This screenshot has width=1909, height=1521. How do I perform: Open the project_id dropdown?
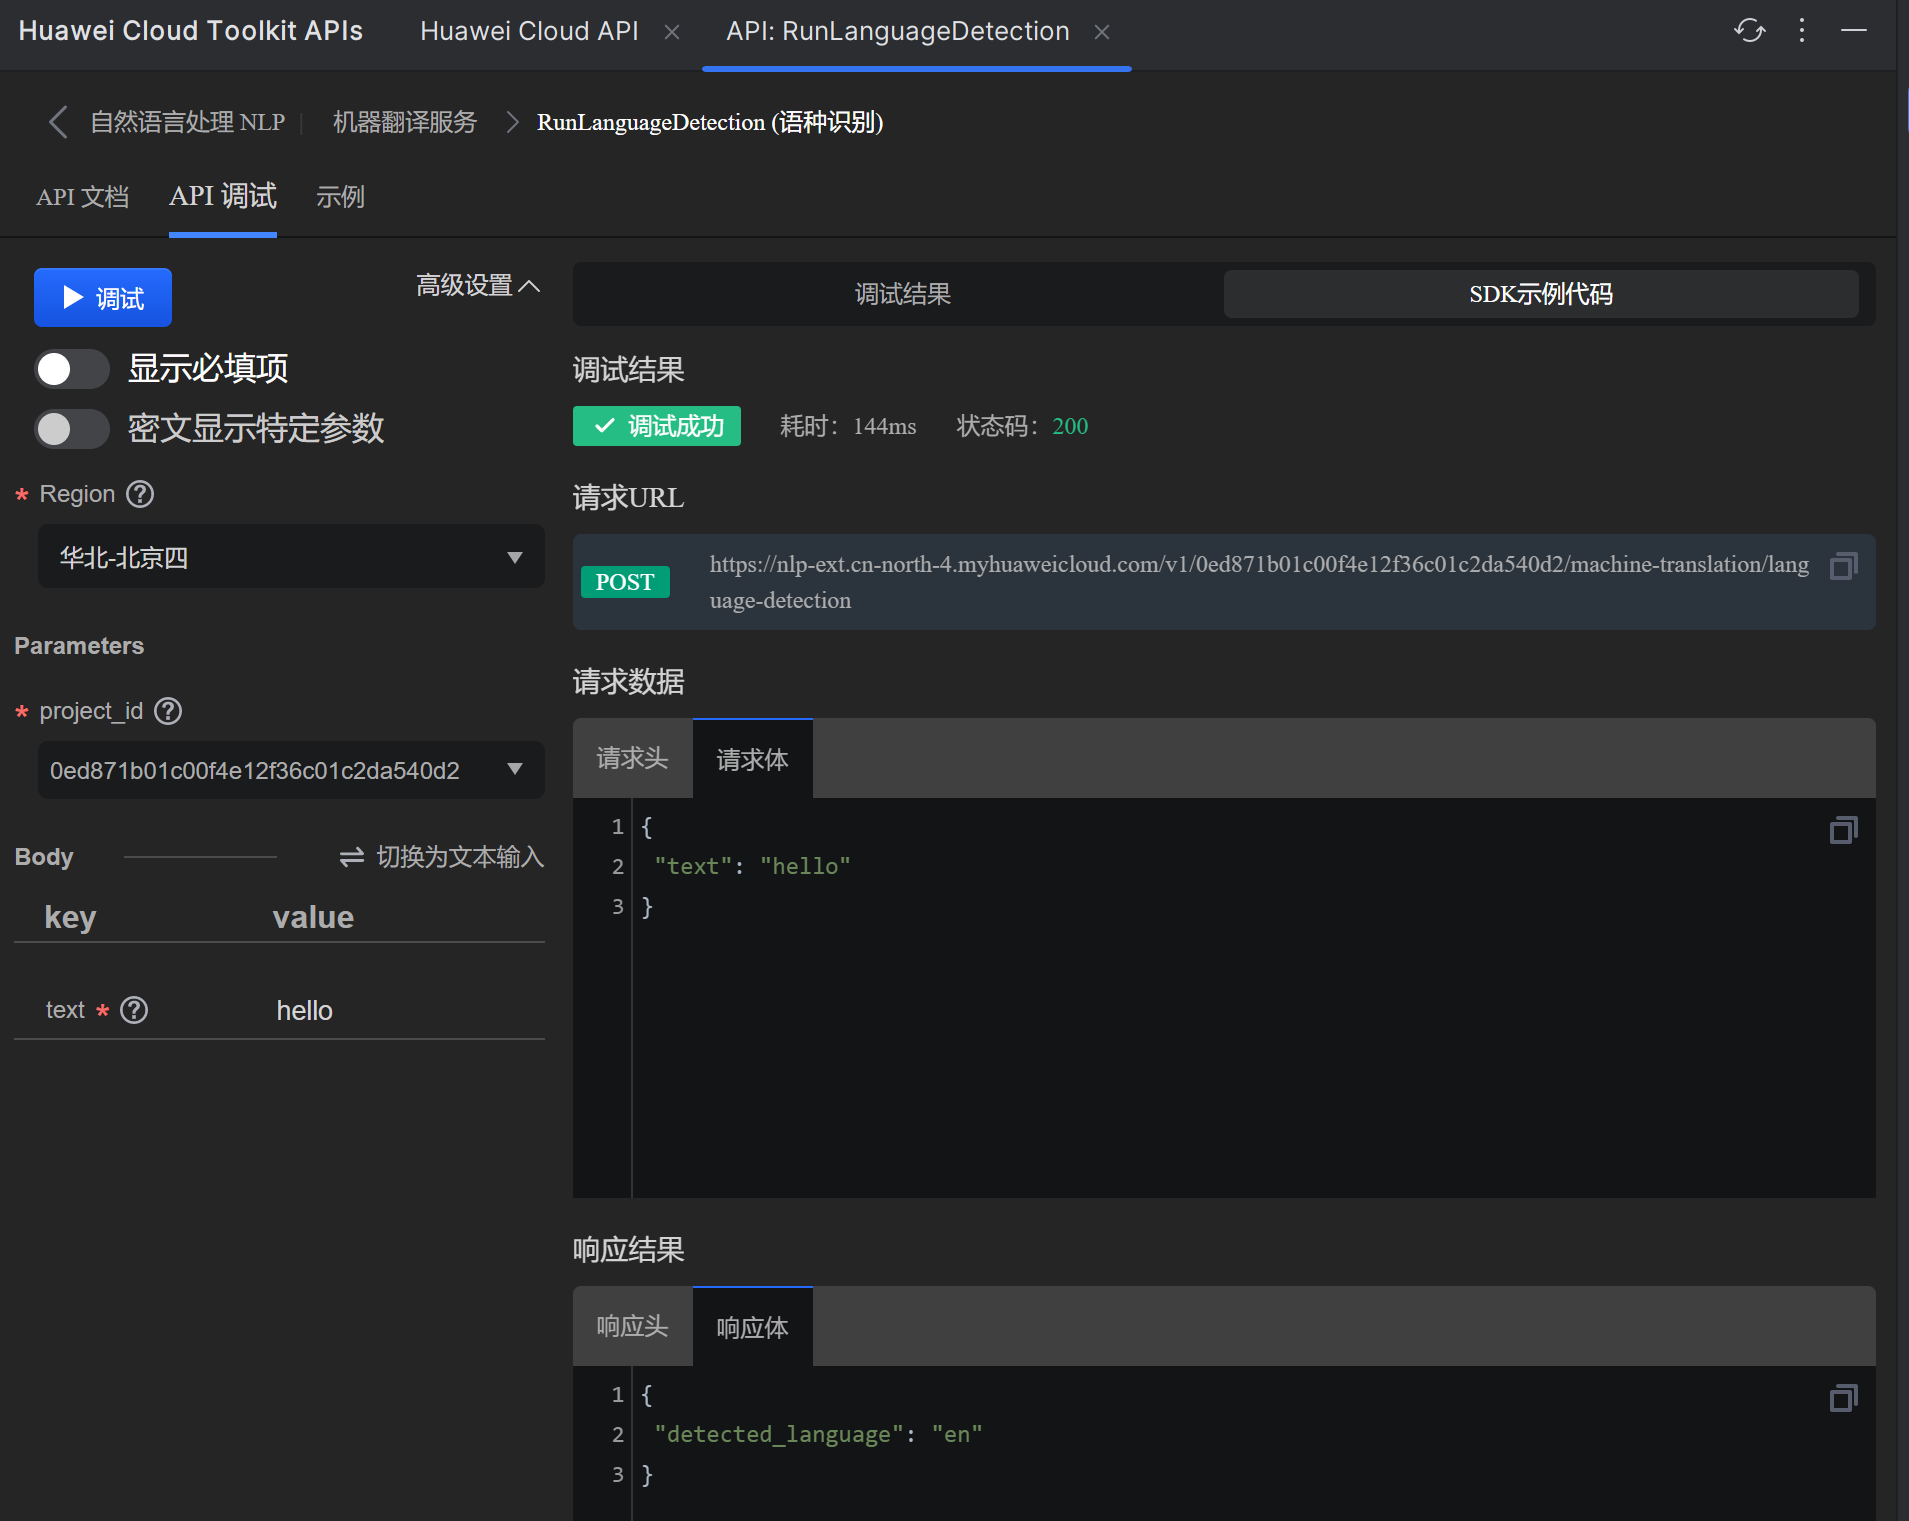pos(291,770)
